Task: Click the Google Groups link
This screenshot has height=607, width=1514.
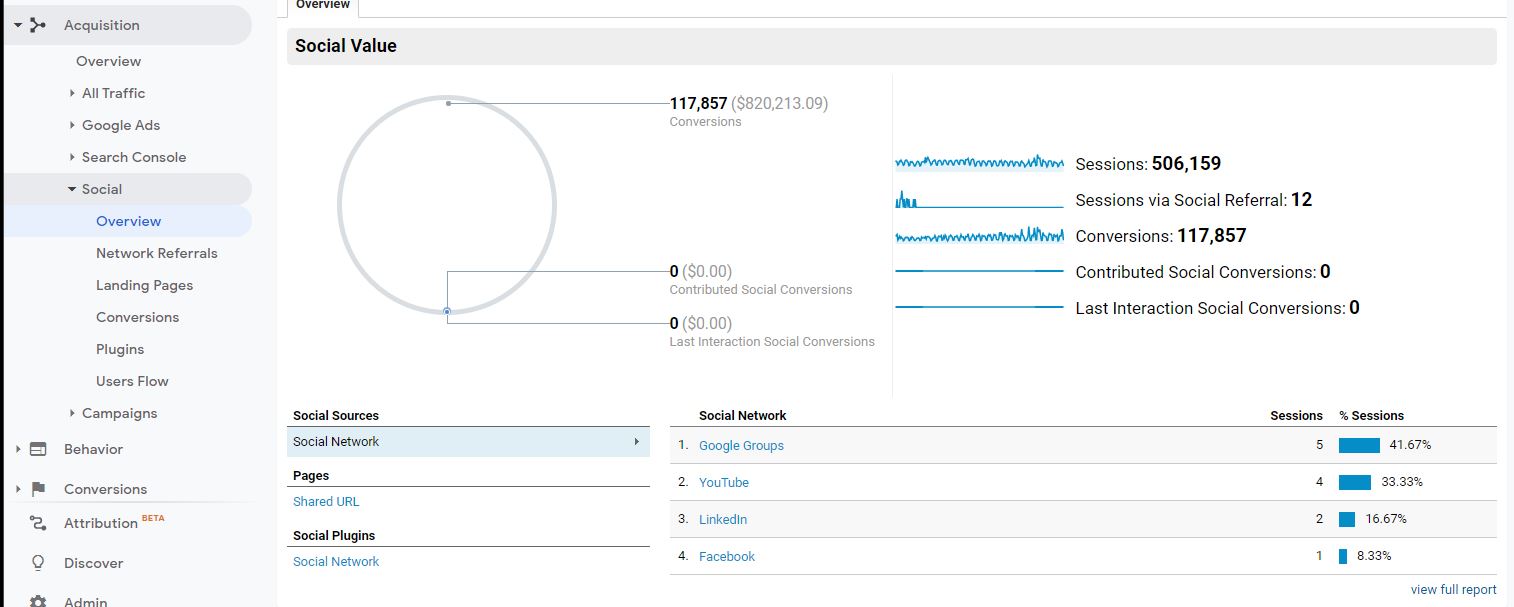Action: 741,446
